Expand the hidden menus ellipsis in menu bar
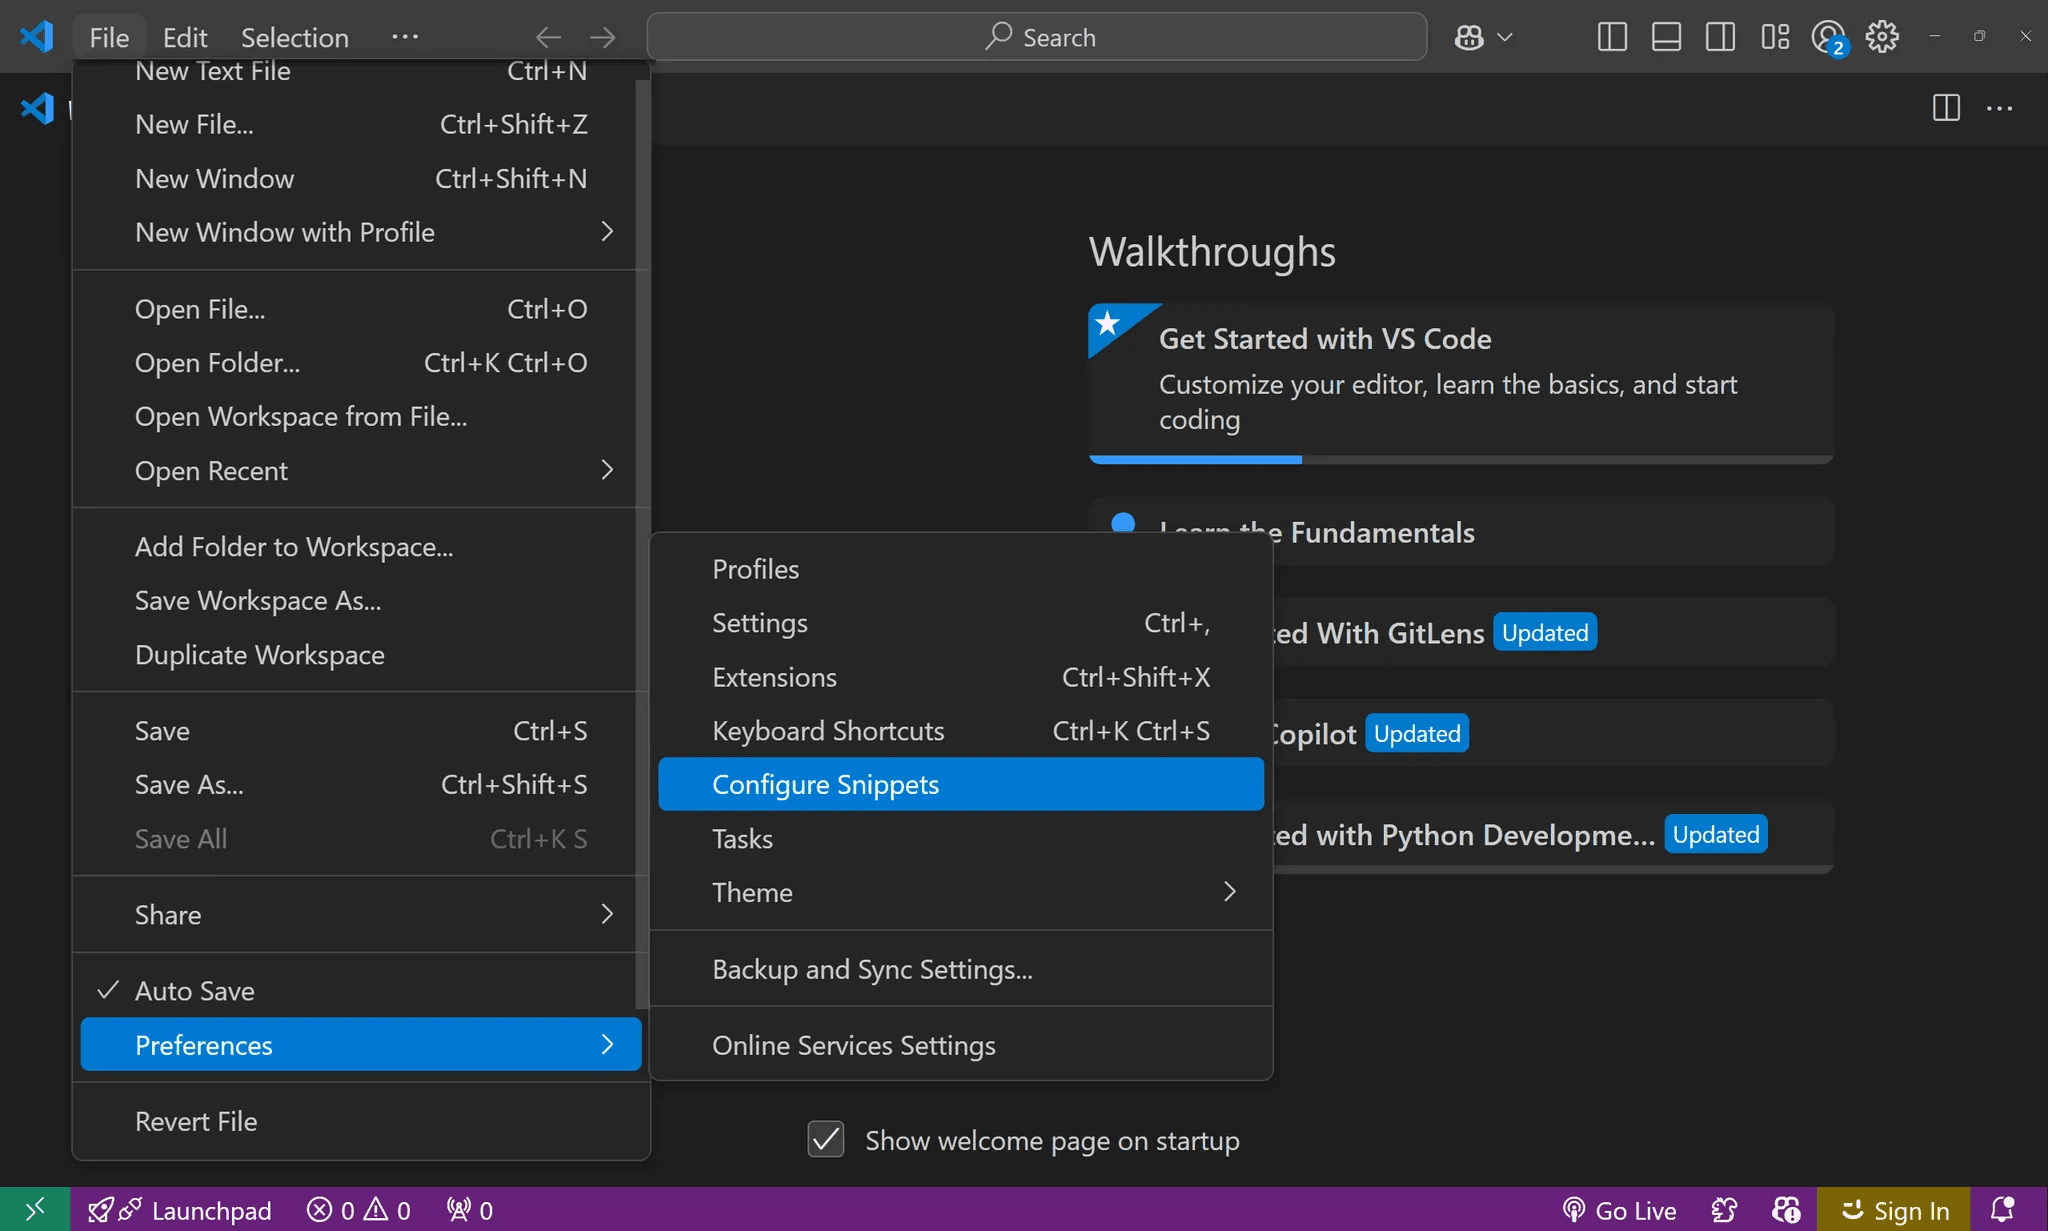Viewport: 2048px width, 1231px height. (x=405, y=37)
